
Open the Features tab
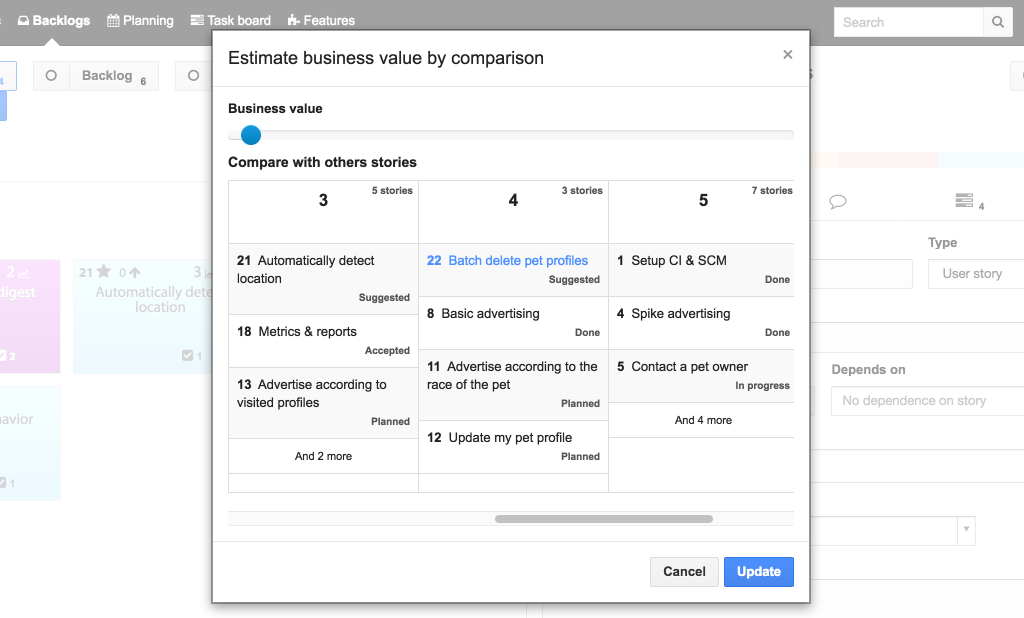(321, 20)
